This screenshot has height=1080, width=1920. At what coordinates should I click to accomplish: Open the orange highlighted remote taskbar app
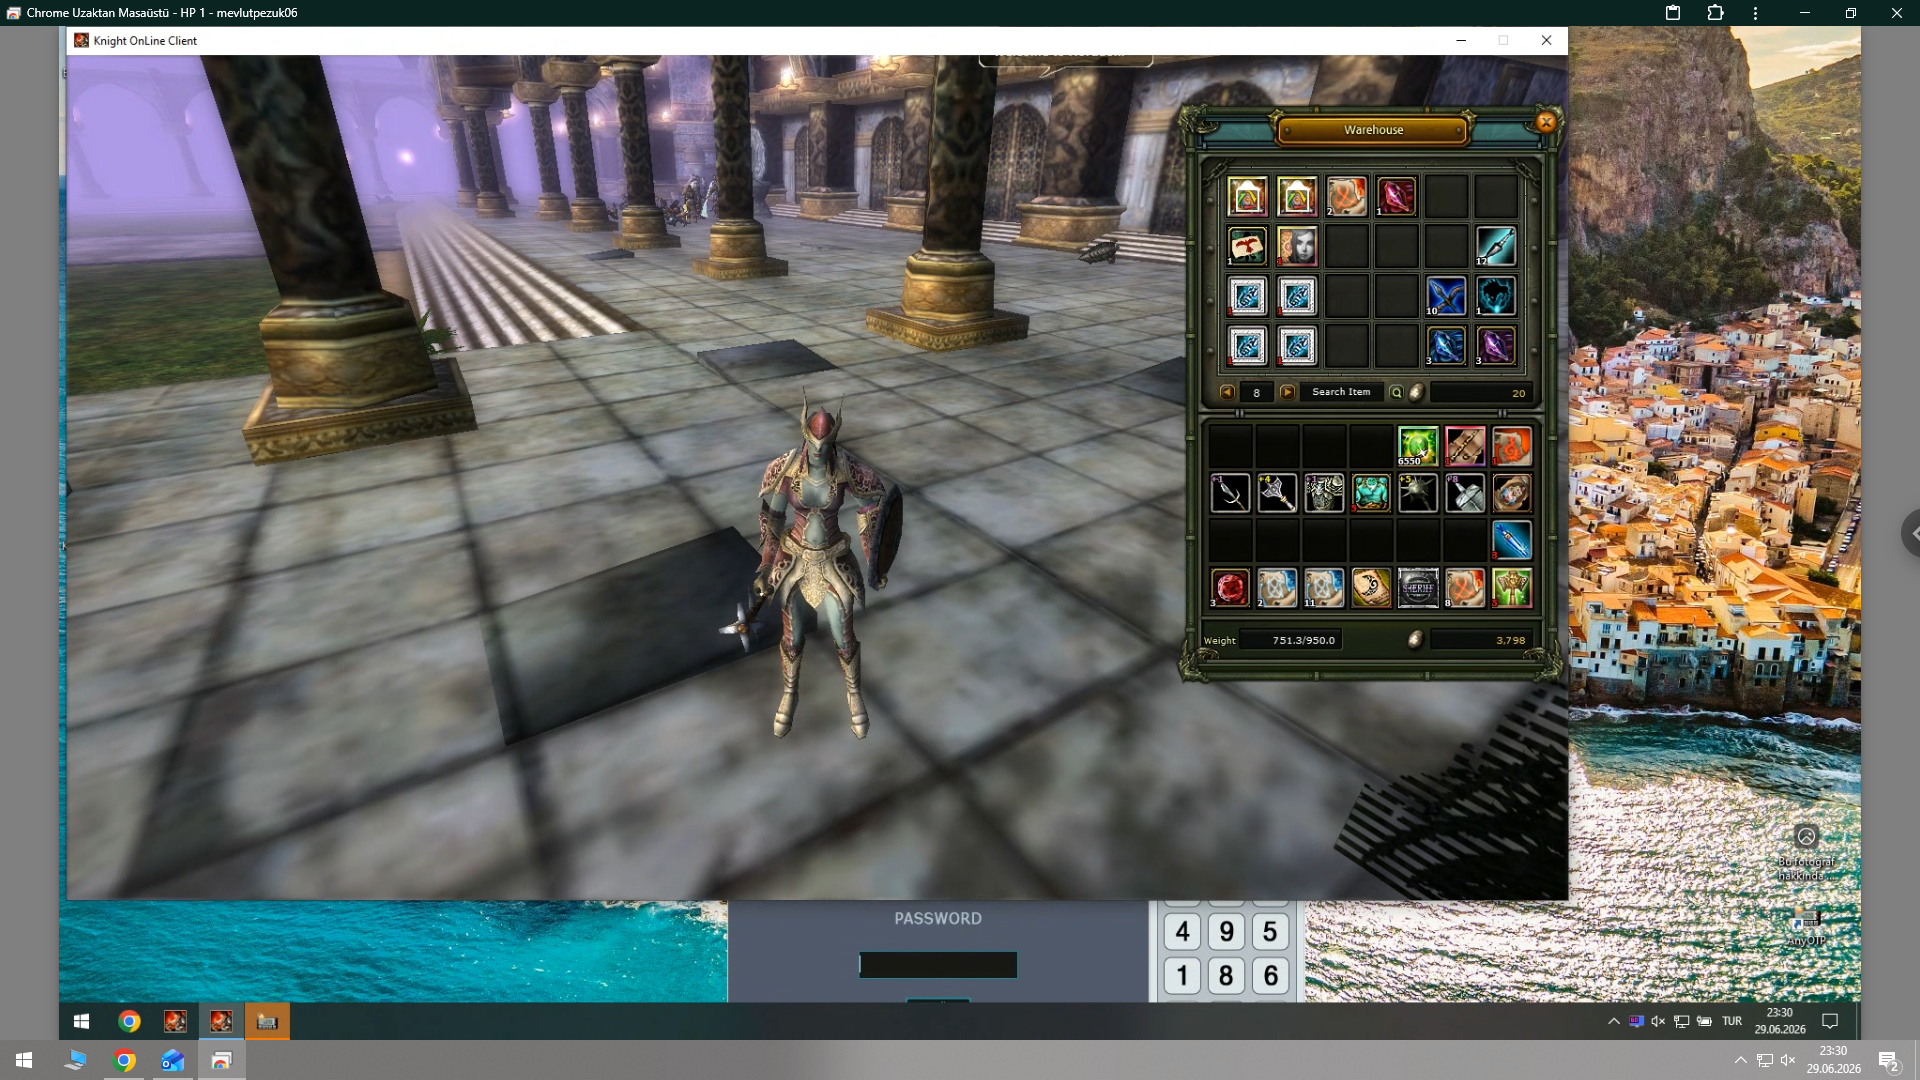[267, 1021]
